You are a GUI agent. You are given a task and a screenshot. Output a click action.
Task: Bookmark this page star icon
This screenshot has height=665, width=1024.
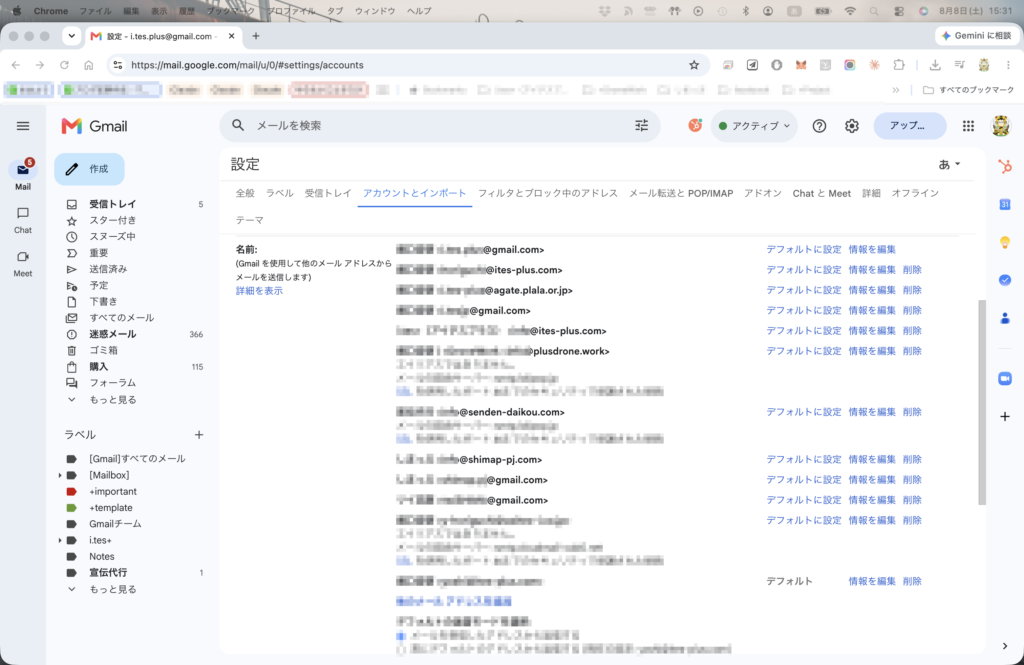tap(694, 65)
